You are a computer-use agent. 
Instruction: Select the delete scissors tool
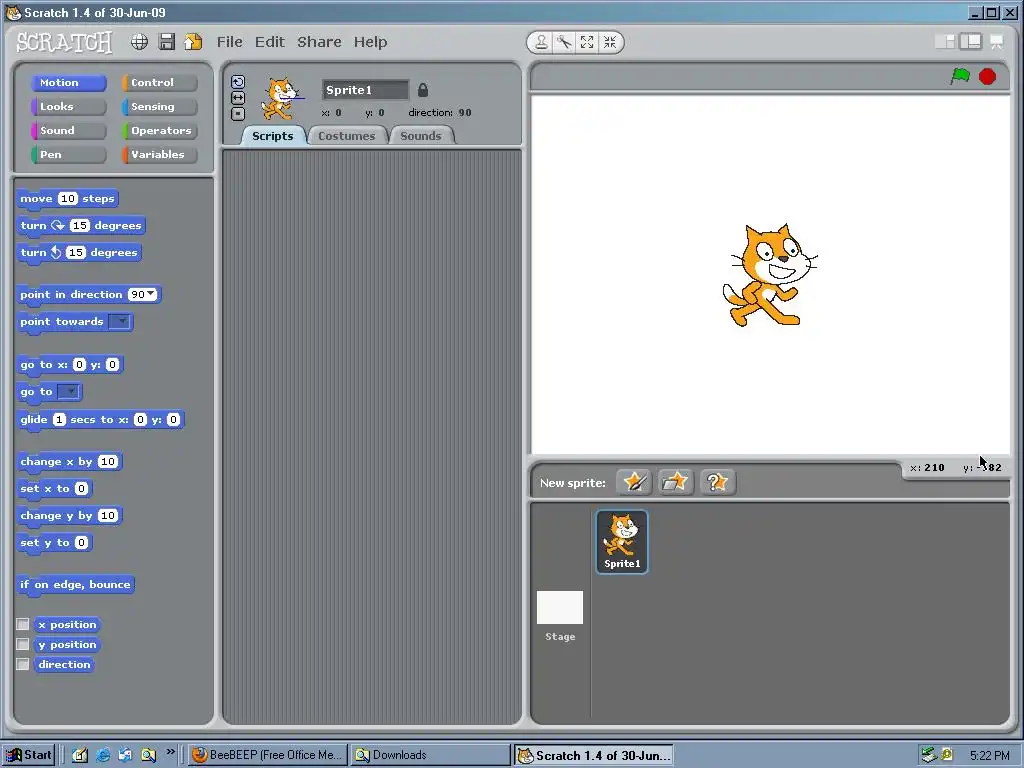(x=564, y=42)
